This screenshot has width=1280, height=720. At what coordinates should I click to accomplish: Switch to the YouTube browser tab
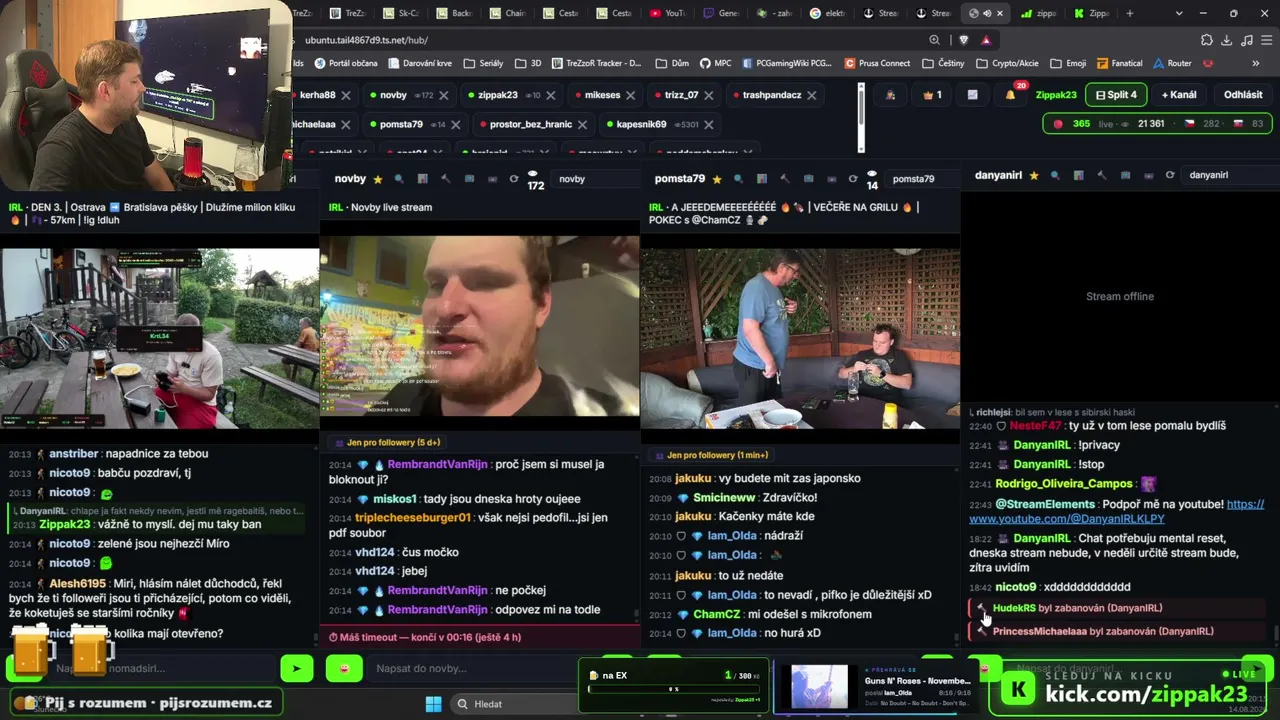[667, 13]
